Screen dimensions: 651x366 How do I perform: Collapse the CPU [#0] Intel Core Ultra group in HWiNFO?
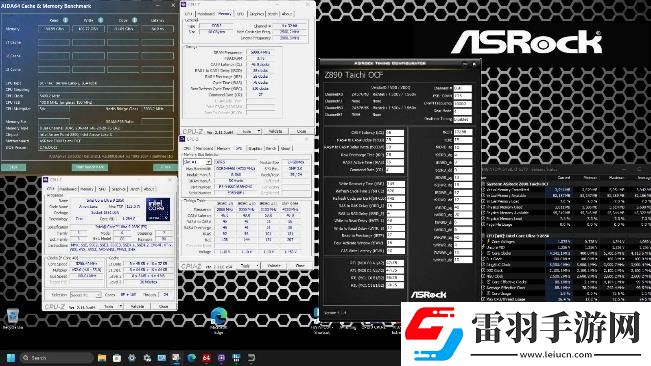click(x=483, y=236)
